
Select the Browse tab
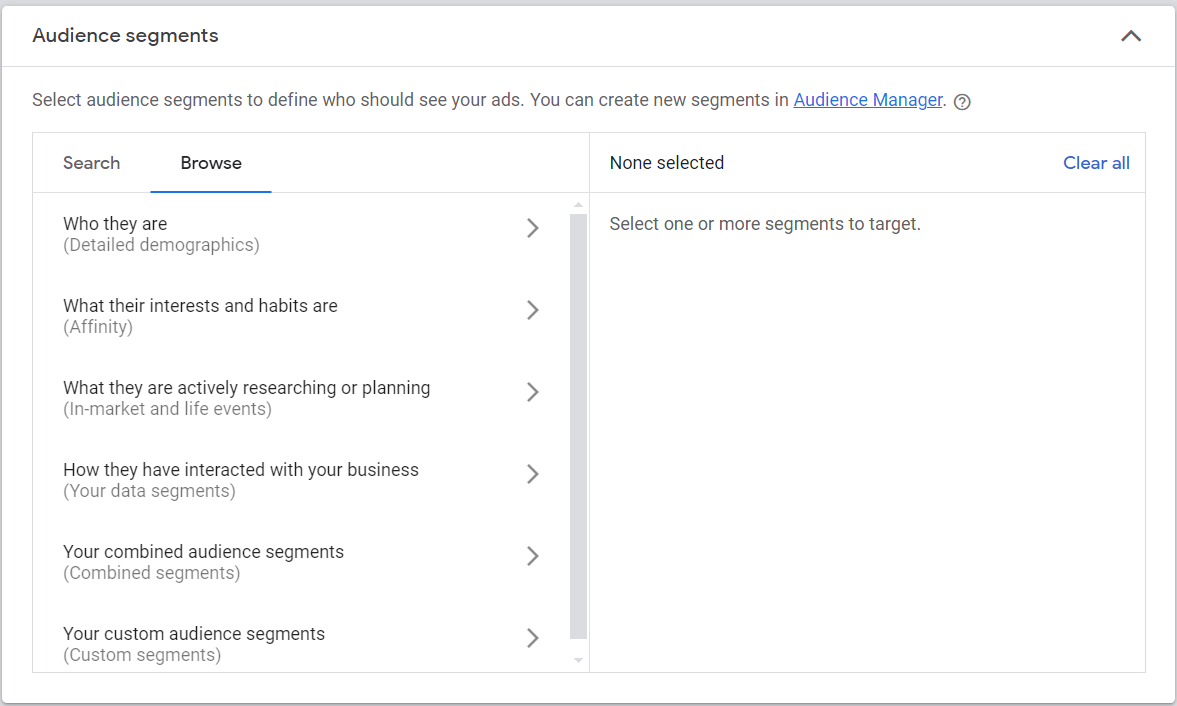(x=210, y=163)
